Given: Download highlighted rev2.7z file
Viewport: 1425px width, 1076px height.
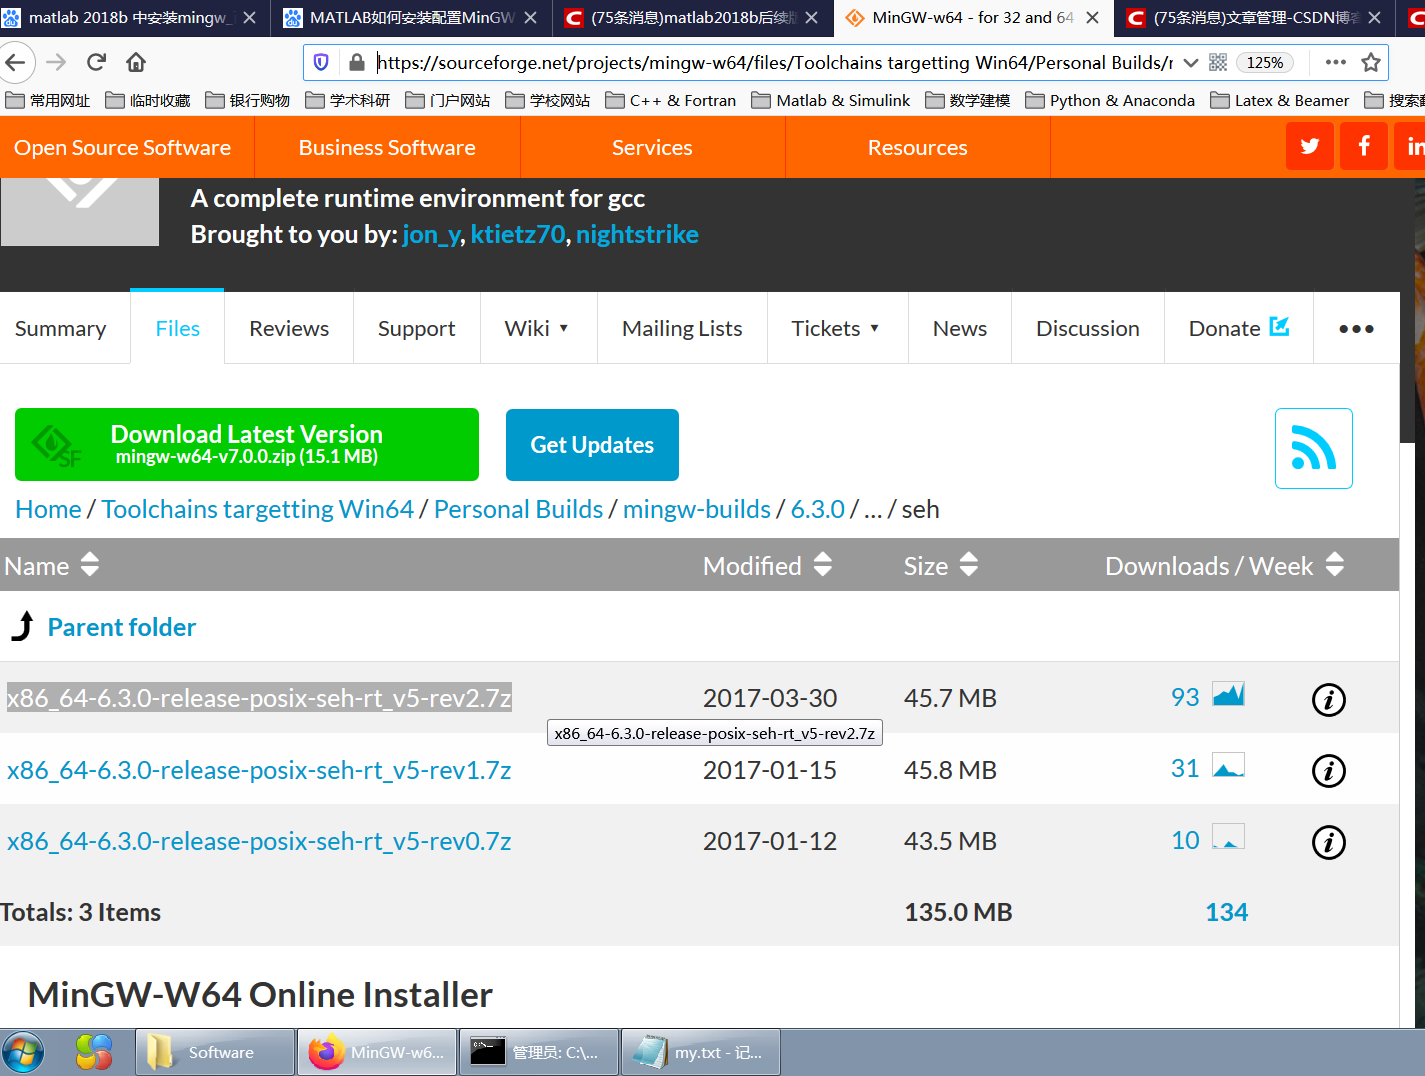Looking at the screenshot, I should [x=259, y=698].
